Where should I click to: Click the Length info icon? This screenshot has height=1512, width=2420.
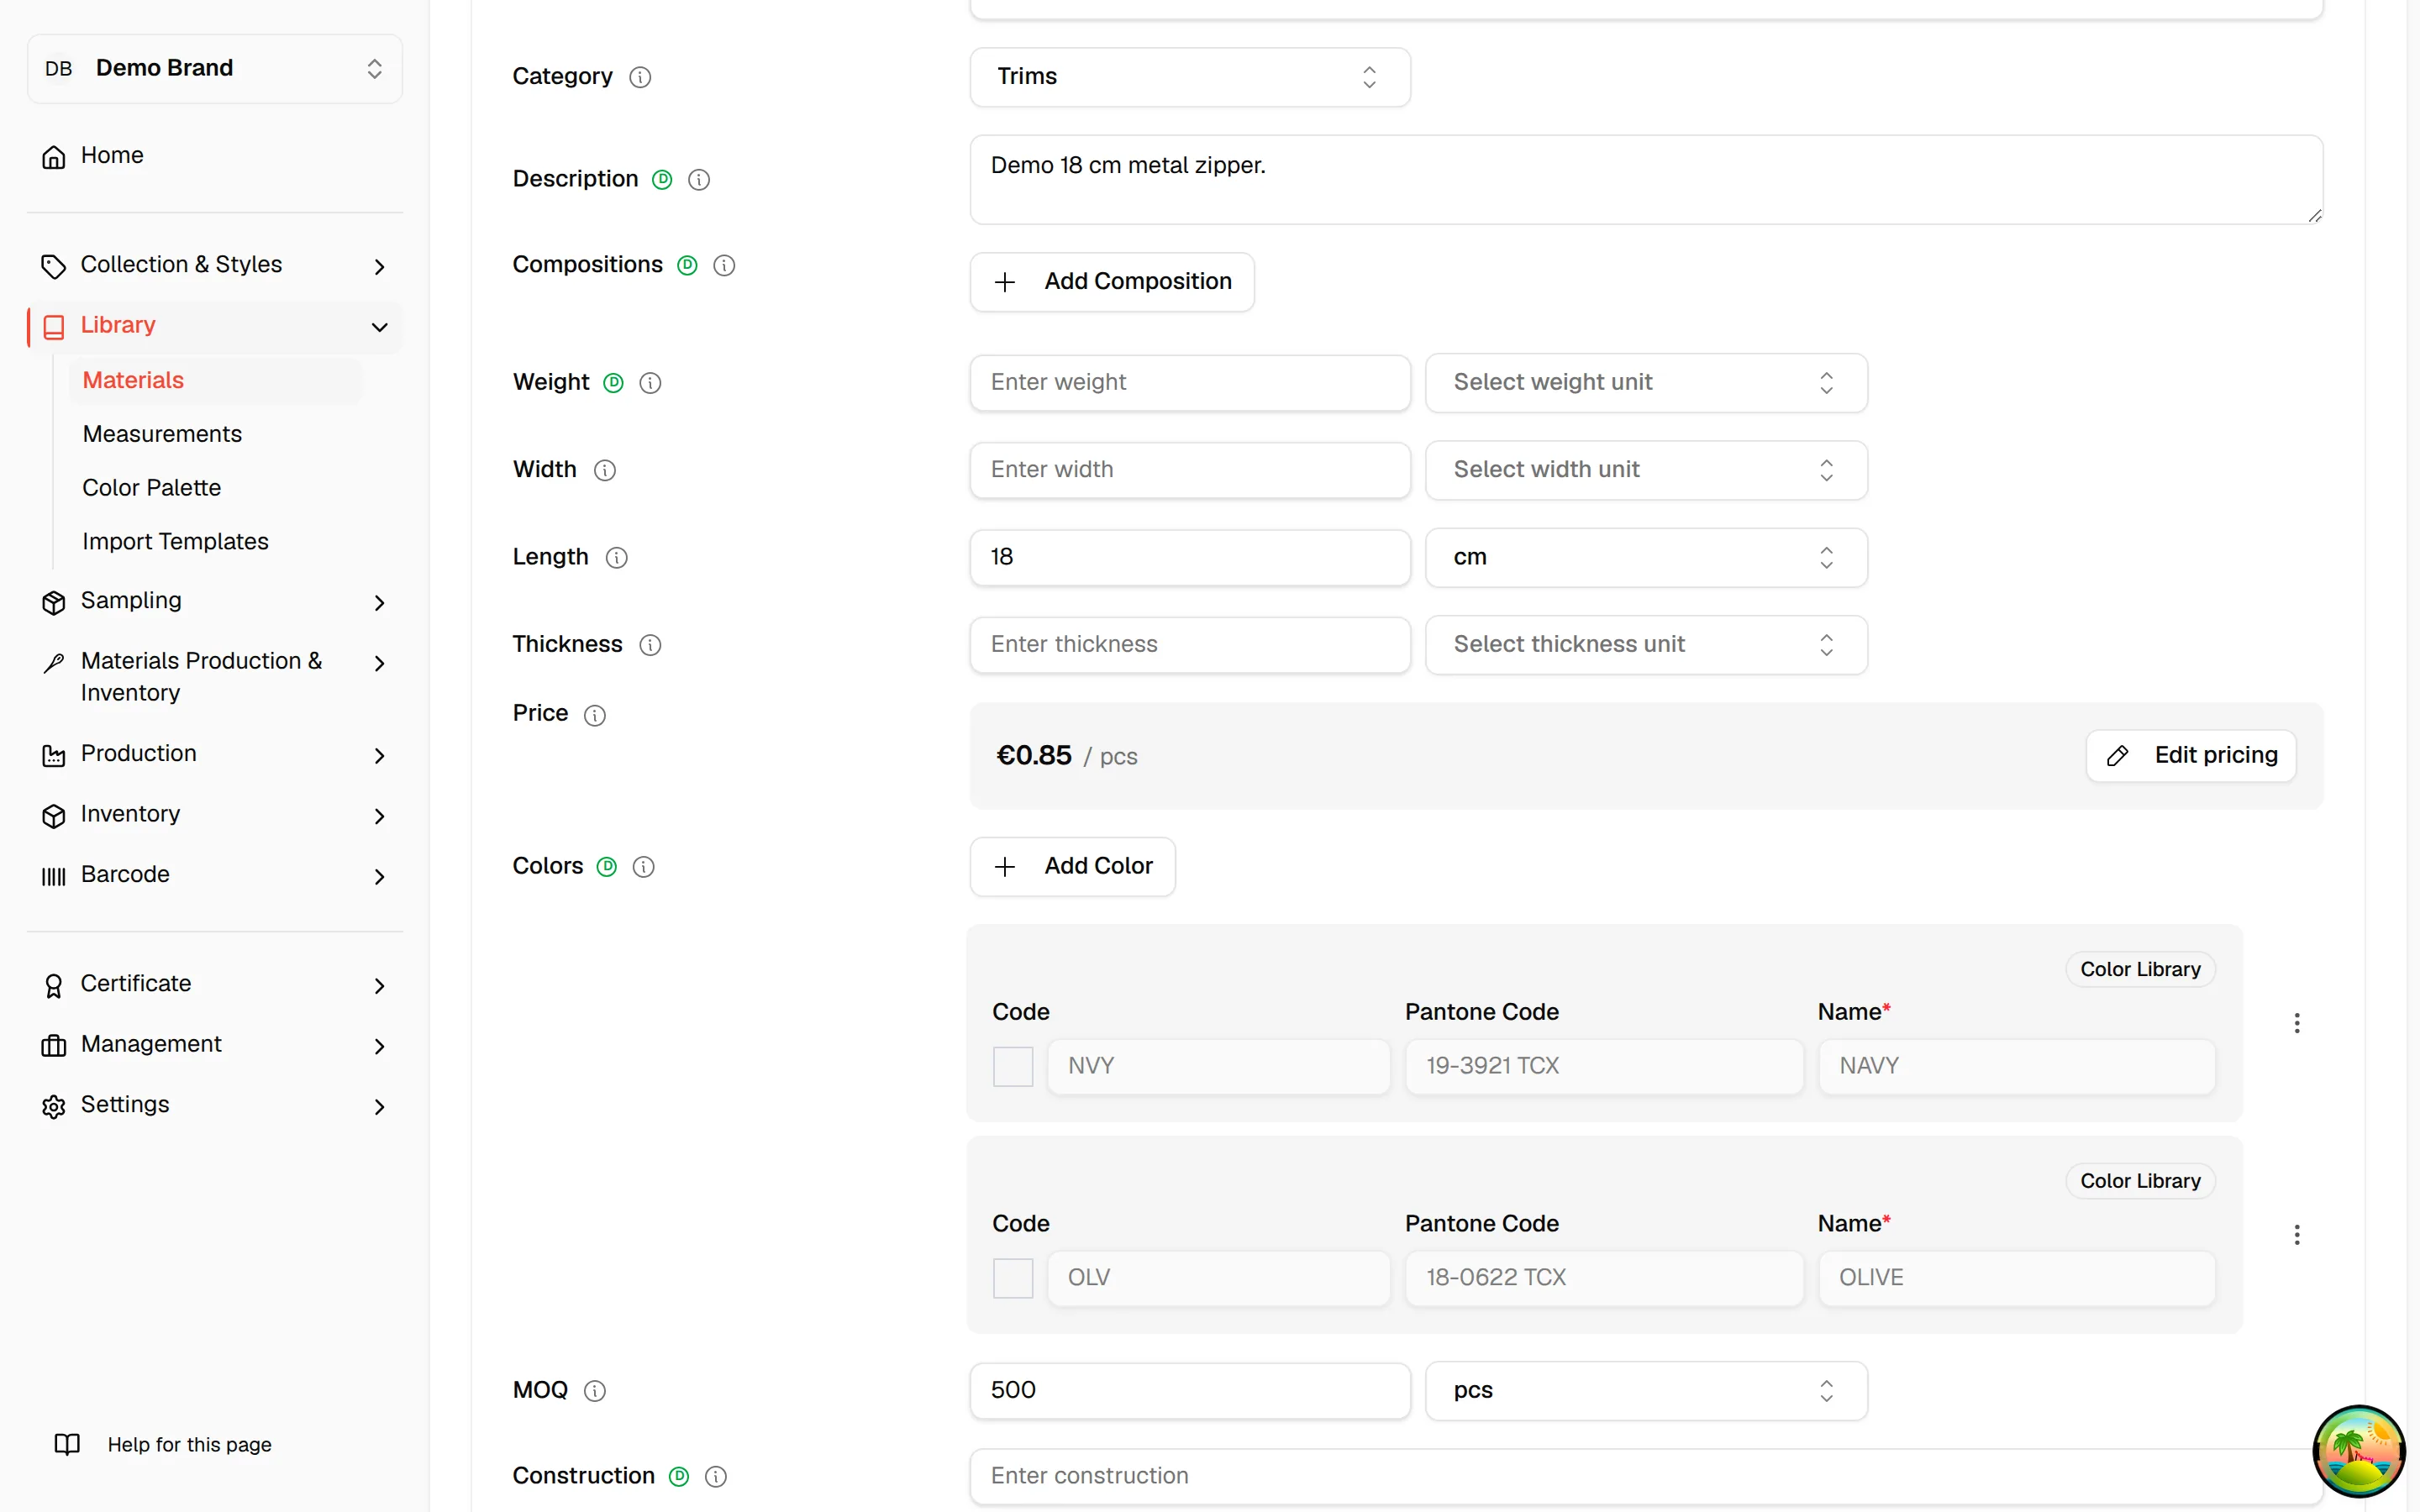coord(617,558)
